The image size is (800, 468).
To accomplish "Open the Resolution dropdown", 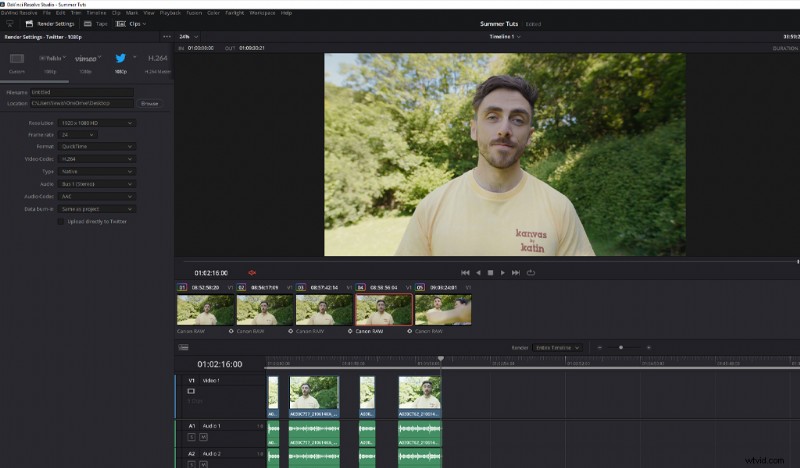I will pyautogui.click(x=96, y=123).
